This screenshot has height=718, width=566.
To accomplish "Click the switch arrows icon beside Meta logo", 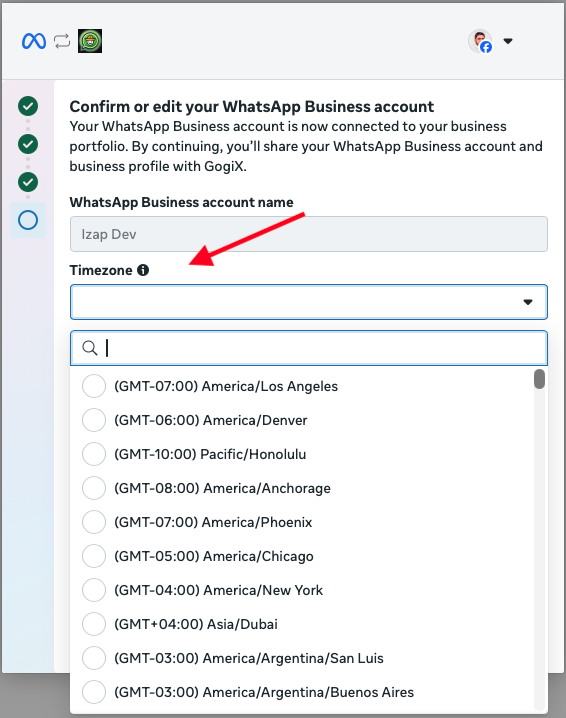I will pos(62,41).
